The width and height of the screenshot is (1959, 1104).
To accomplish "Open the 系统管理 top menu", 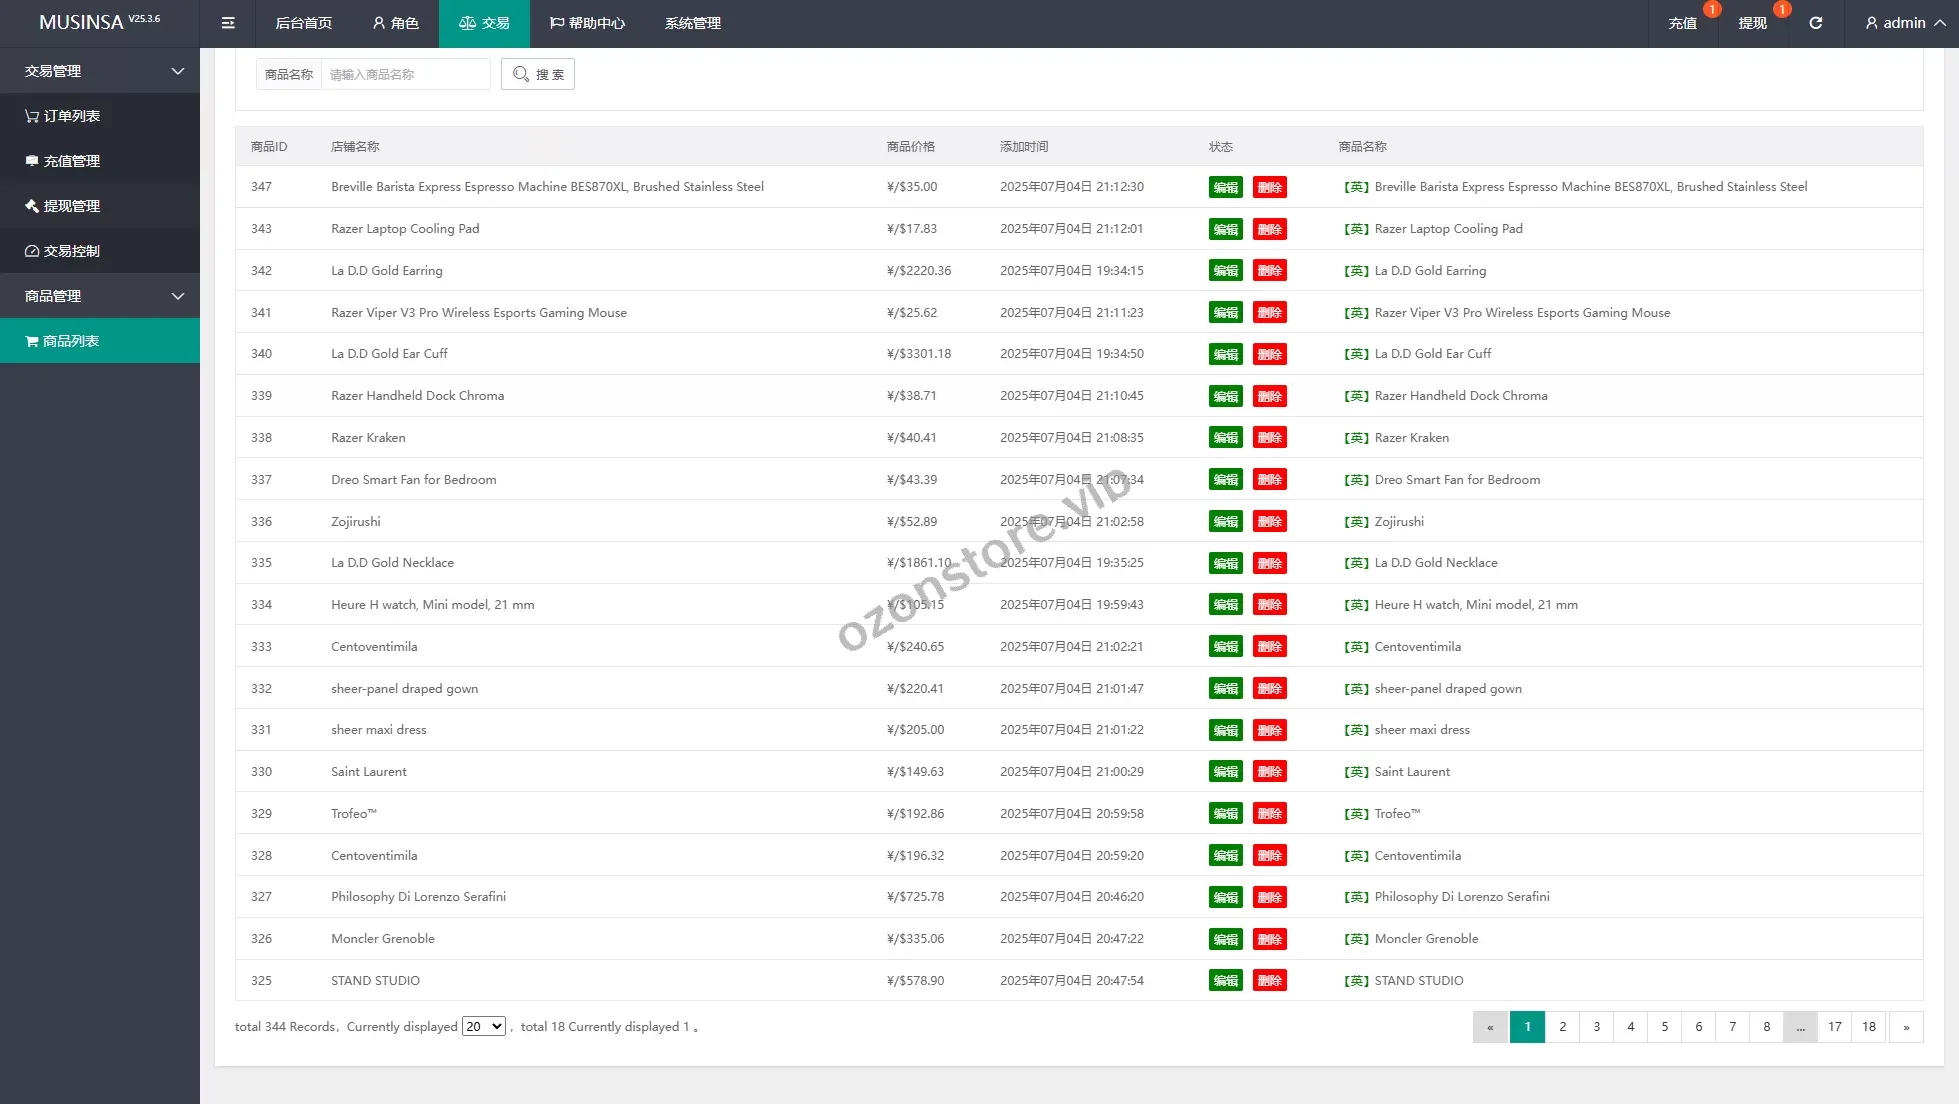I will [692, 23].
